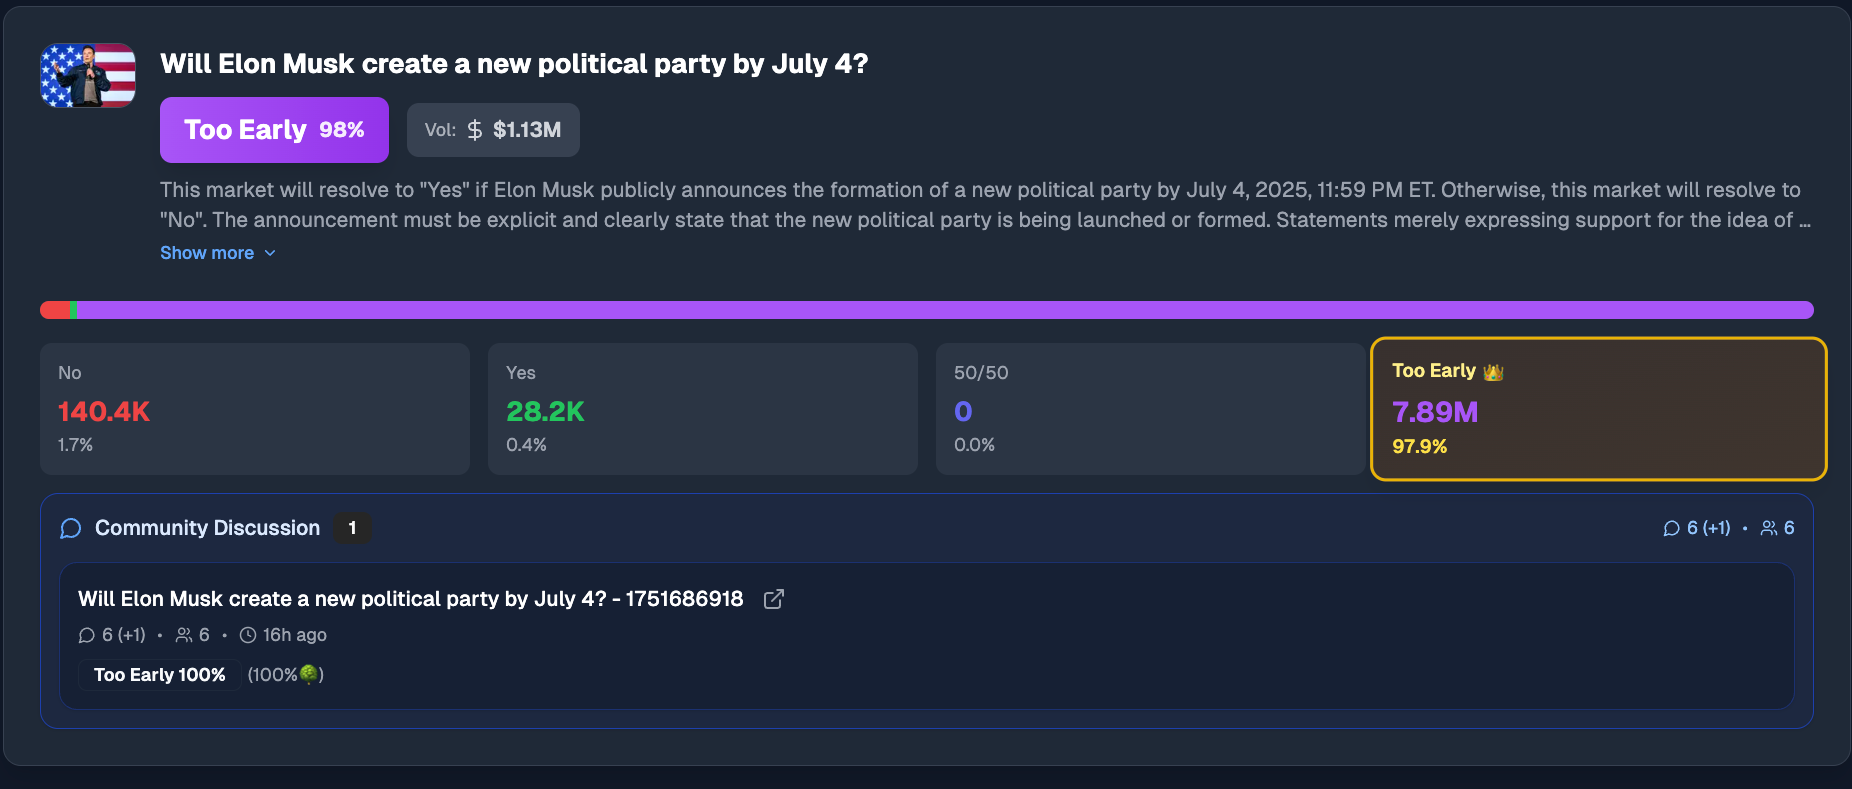1852x789 pixels.
Task: Click the Elon Musk flag market thumbnail
Action: point(88,75)
